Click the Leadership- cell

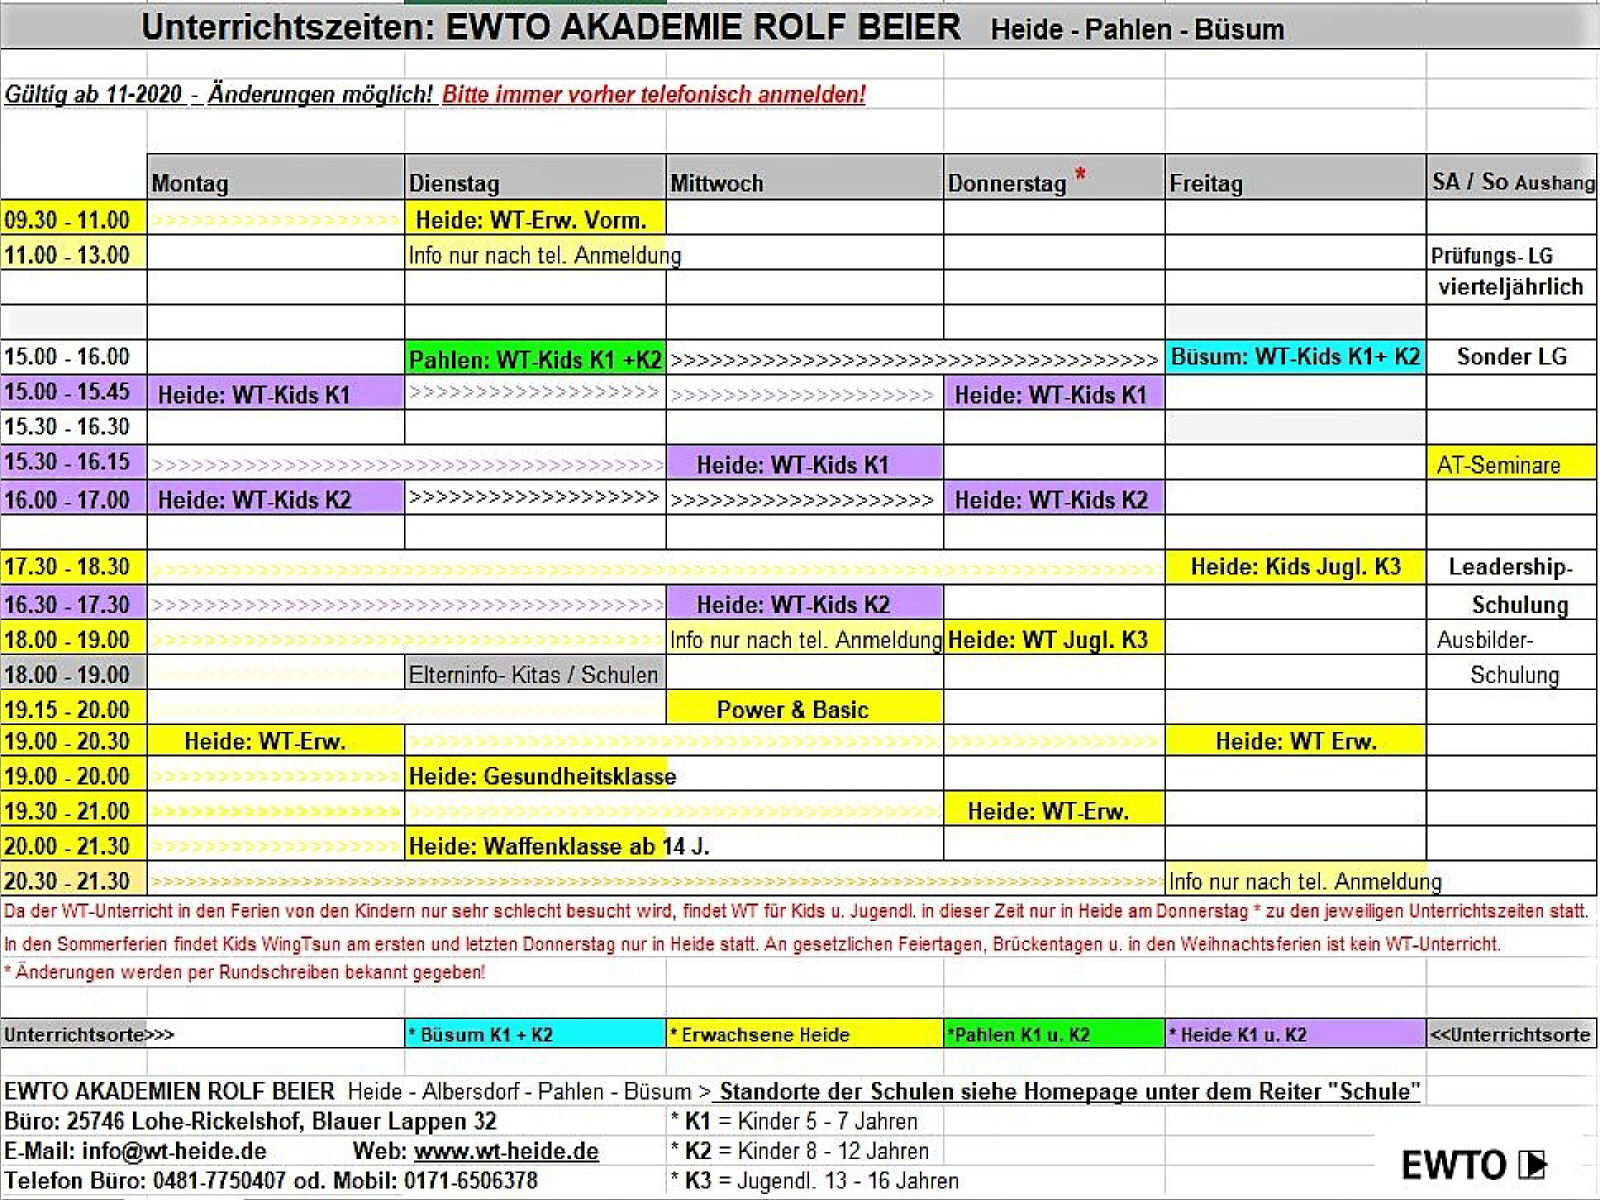click(1511, 567)
